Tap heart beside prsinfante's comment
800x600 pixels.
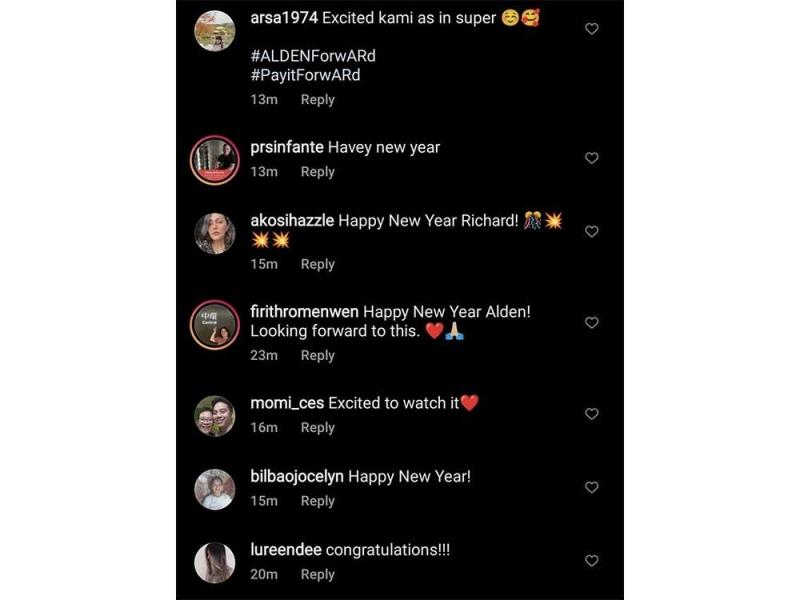click(x=591, y=158)
